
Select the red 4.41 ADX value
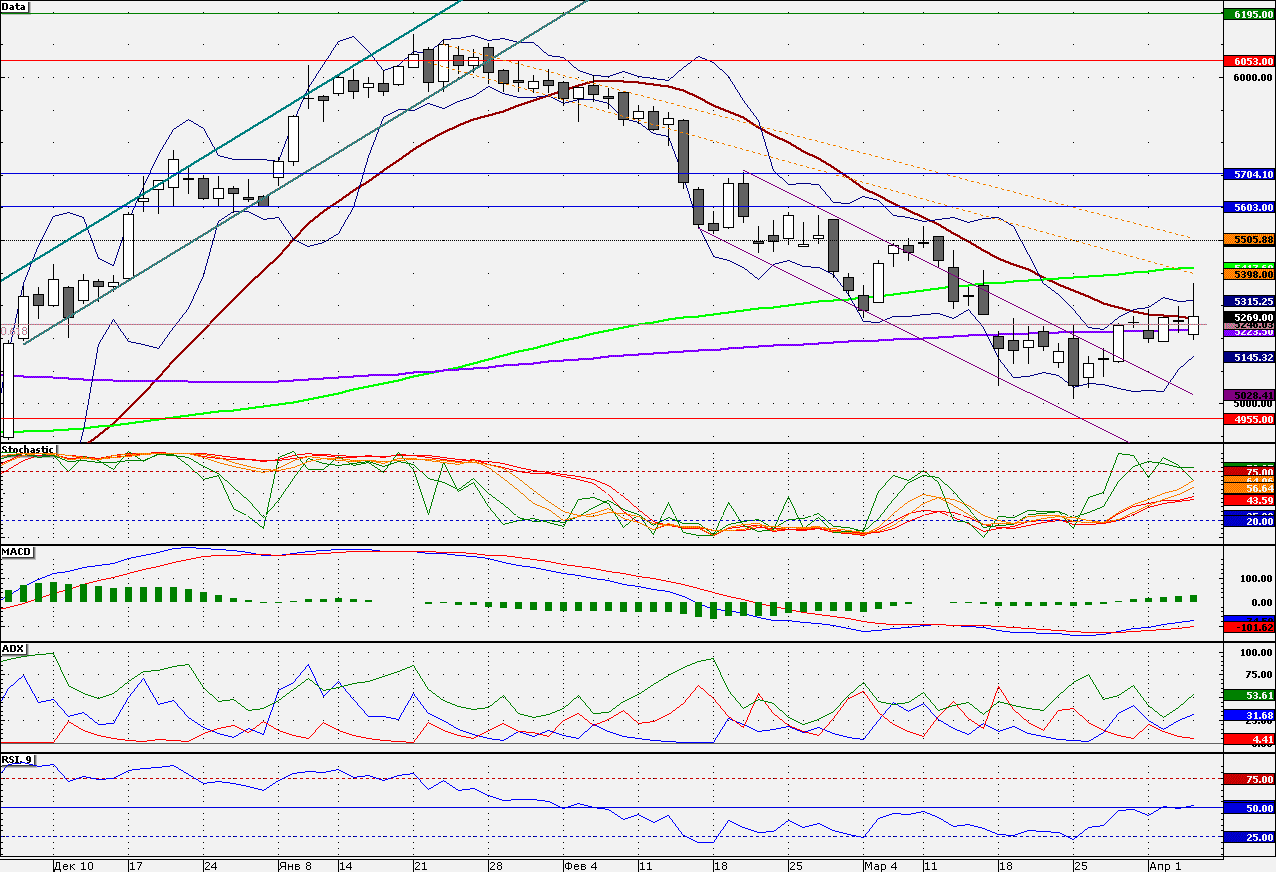coord(1248,739)
